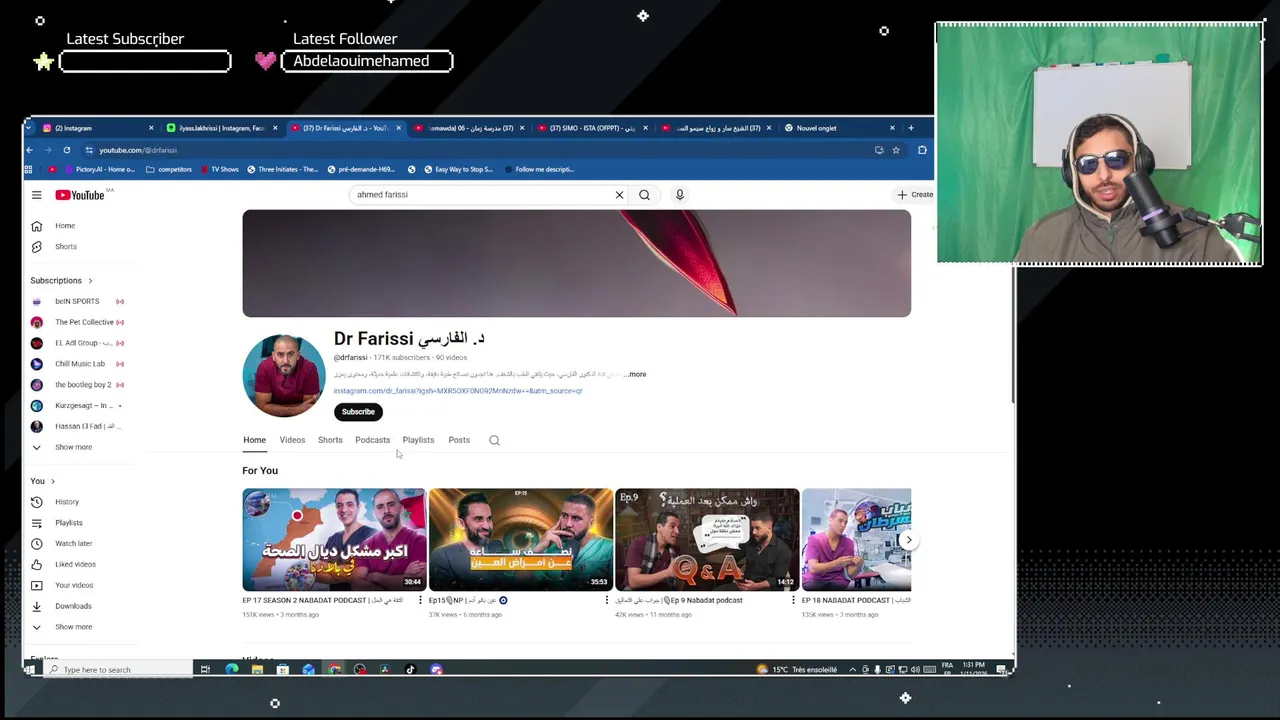Viewport: 1280px width, 720px height.
Task: Open History in the sidebar
Action: click(x=66, y=502)
